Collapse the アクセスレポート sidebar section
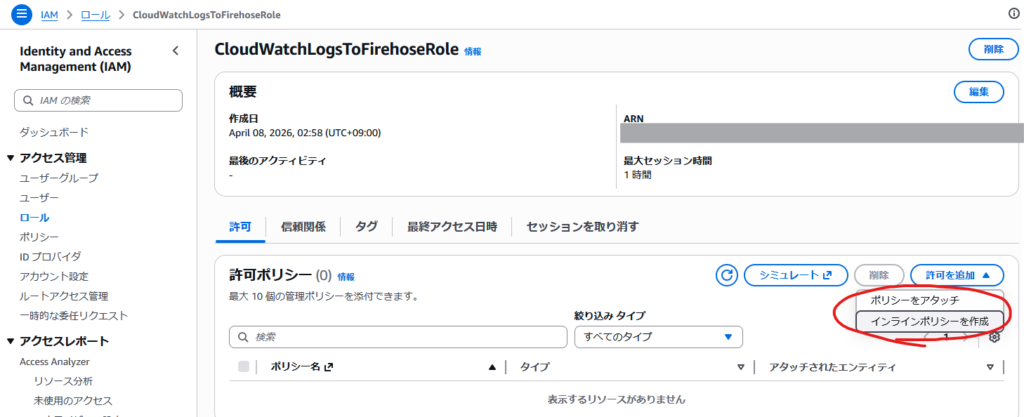The image size is (1024, 417). (11, 342)
